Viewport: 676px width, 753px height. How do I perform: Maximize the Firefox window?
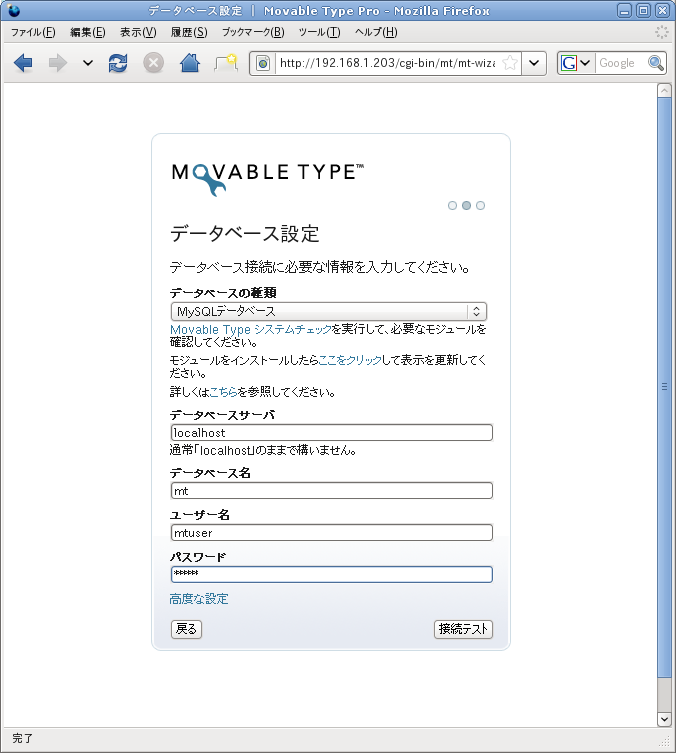click(643, 11)
